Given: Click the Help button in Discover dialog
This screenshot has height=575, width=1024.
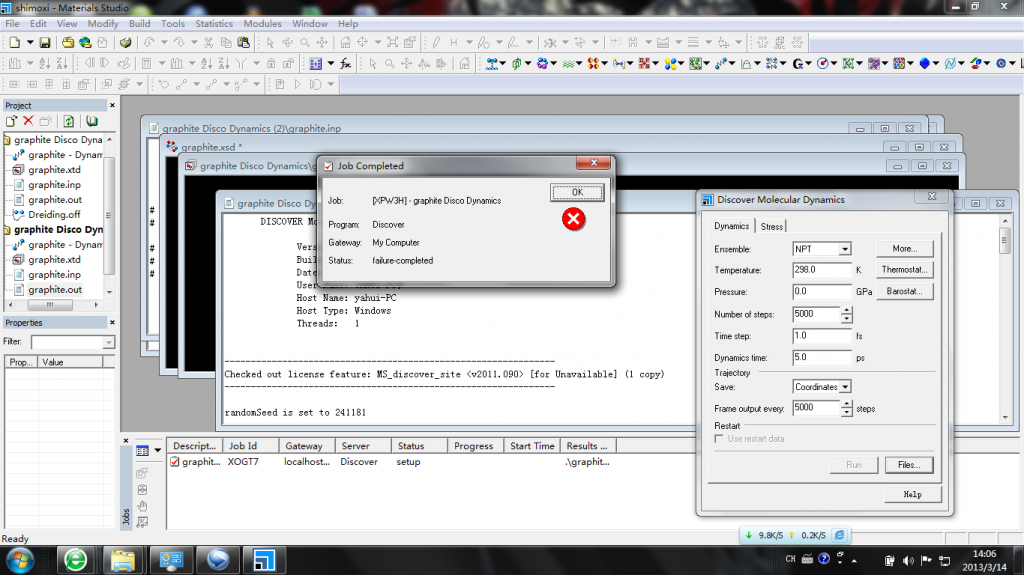Looking at the screenshot, I should click(x=913, y=495).
